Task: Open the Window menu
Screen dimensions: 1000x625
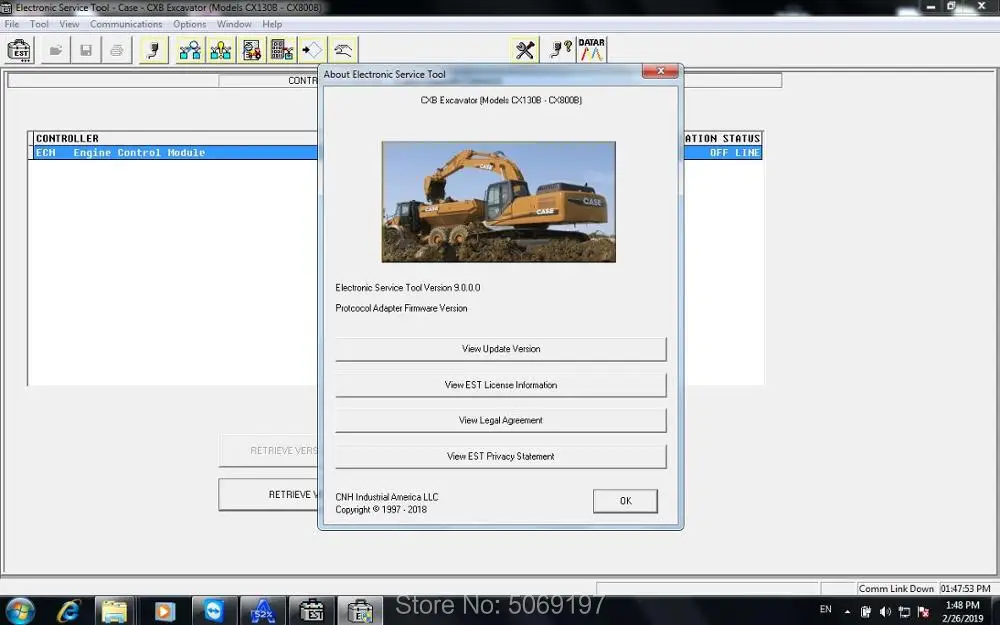Action: pyautogui.click(x=233, y=24)
